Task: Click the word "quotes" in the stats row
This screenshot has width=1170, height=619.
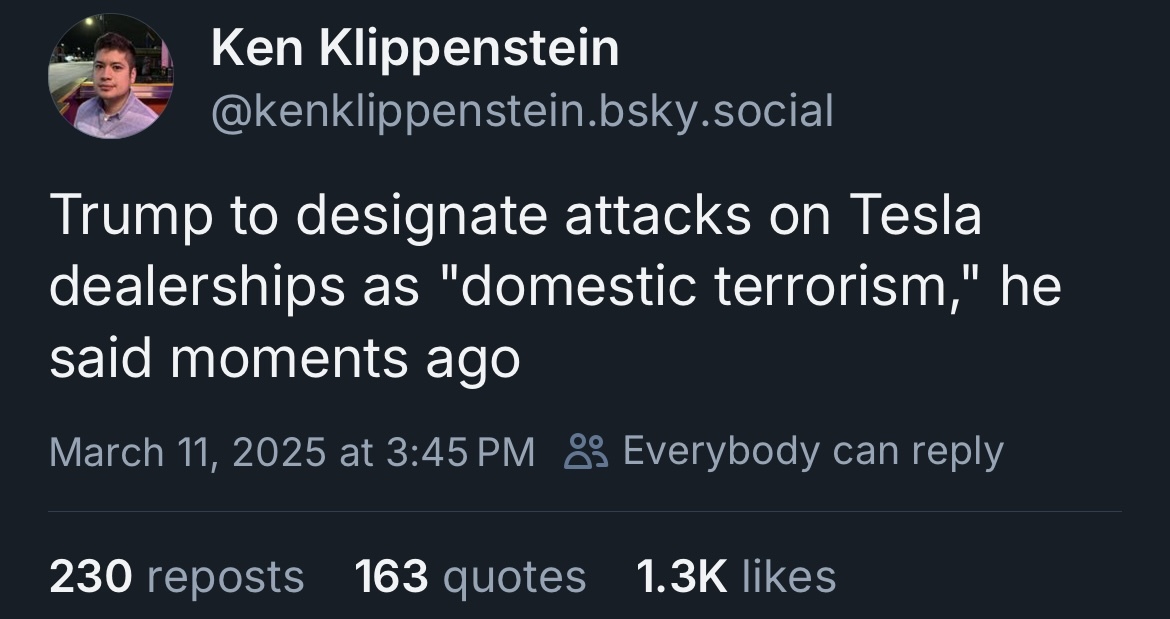Action: point(514,576)
